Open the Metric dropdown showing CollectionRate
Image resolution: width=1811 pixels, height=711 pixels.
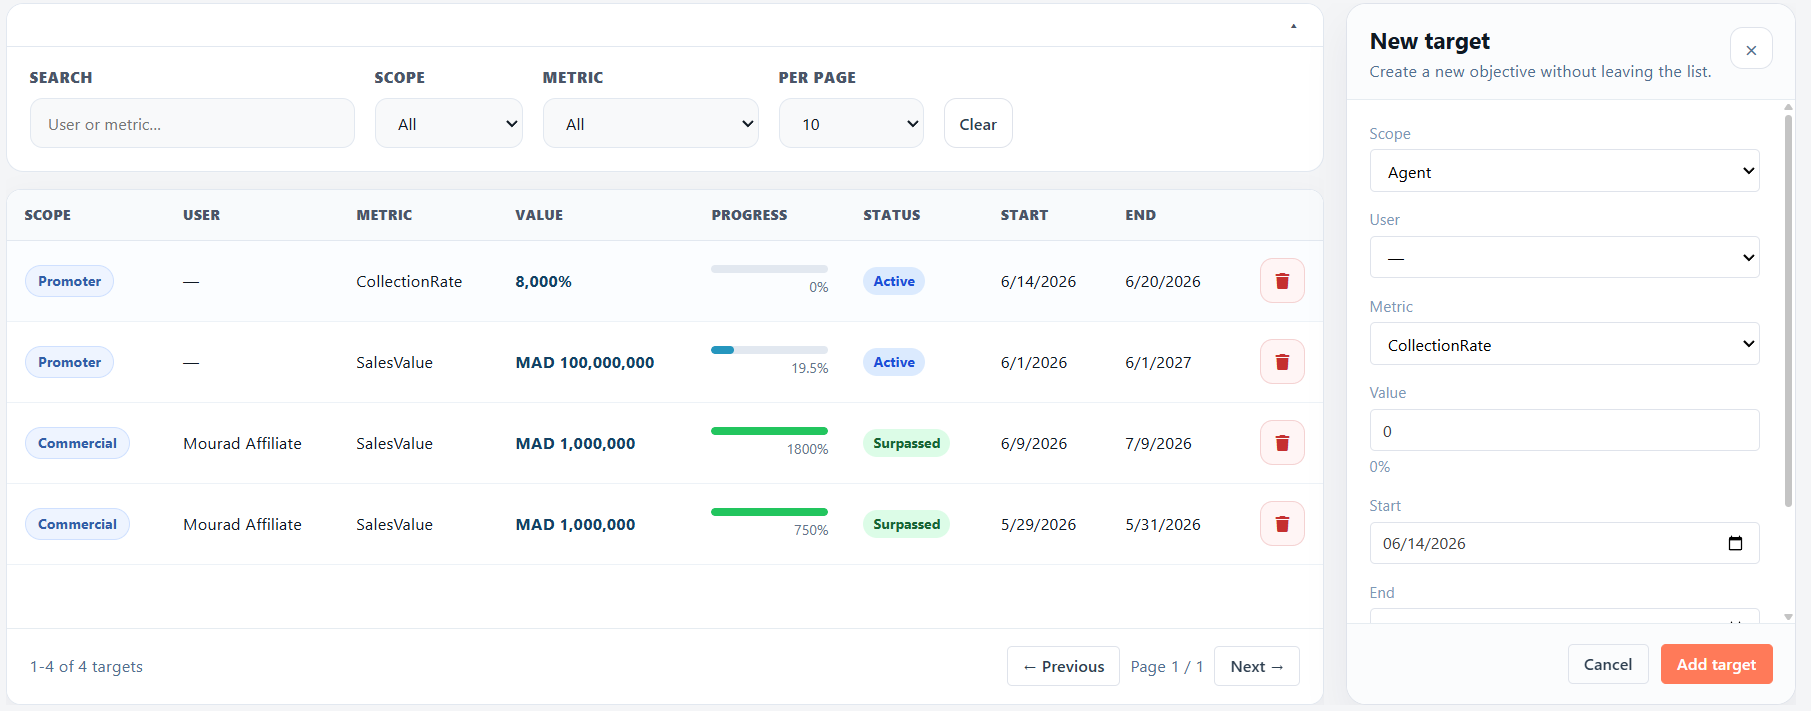[x=1564, y=344]
